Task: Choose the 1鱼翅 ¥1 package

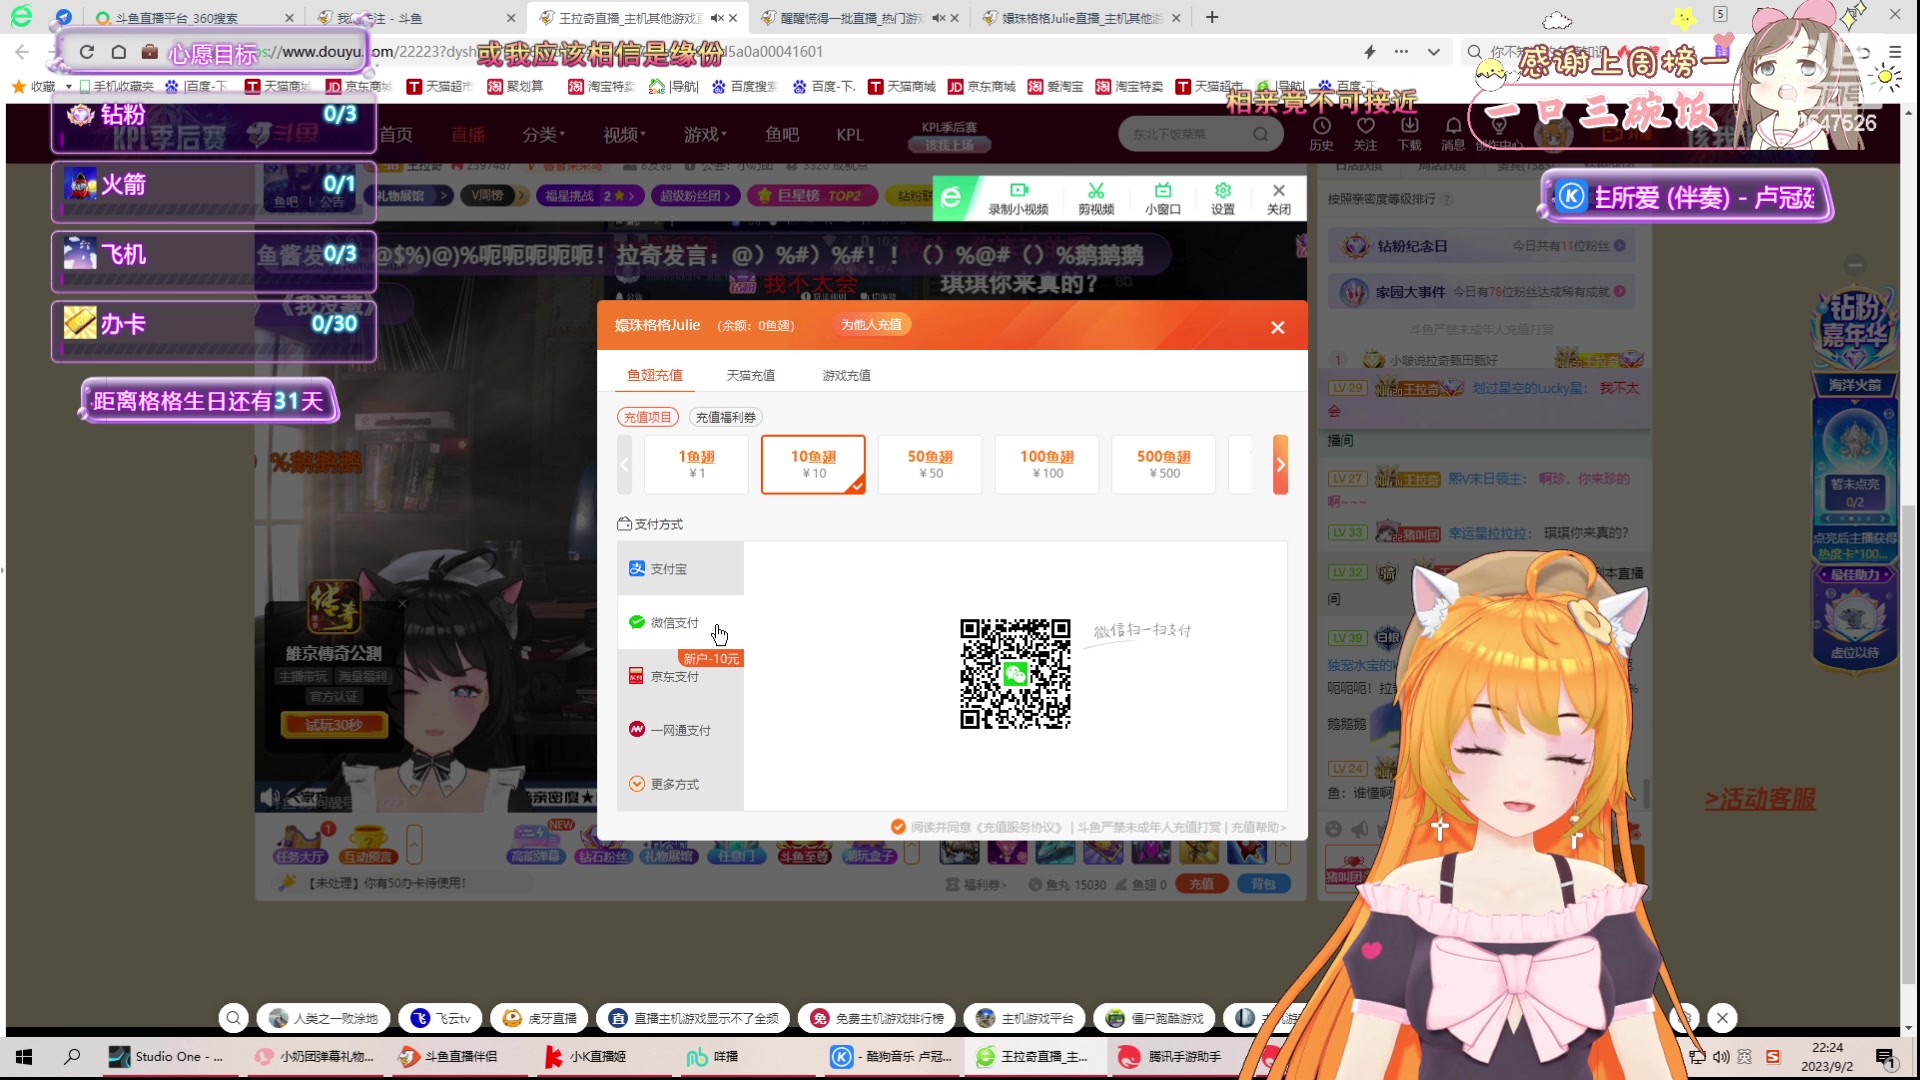Action: (697, 464)
